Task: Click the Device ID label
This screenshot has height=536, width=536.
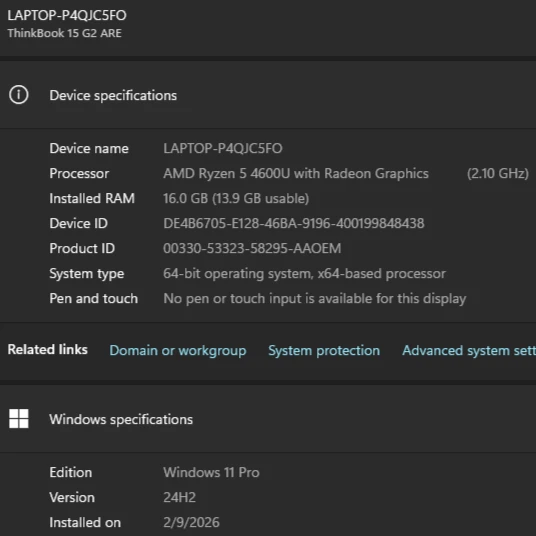Action: point(79,223)
